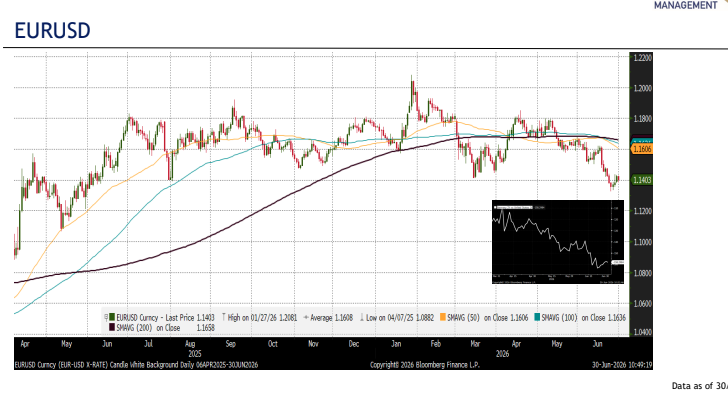Image resolution: width=728 pixels, height=401 pixels.
Task: Click the High marker icon in the legend
Action: pyautogui.click(x=224, y=317)
